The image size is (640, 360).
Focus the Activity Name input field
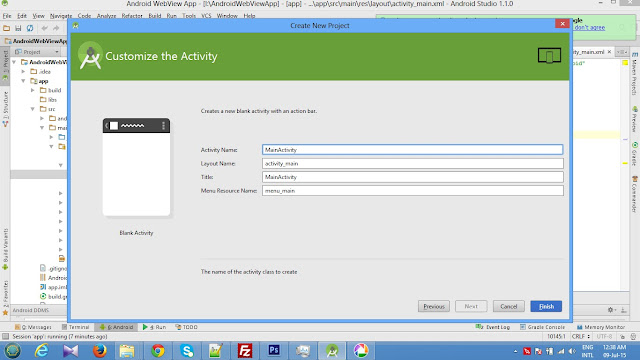(x=413, y=150)
